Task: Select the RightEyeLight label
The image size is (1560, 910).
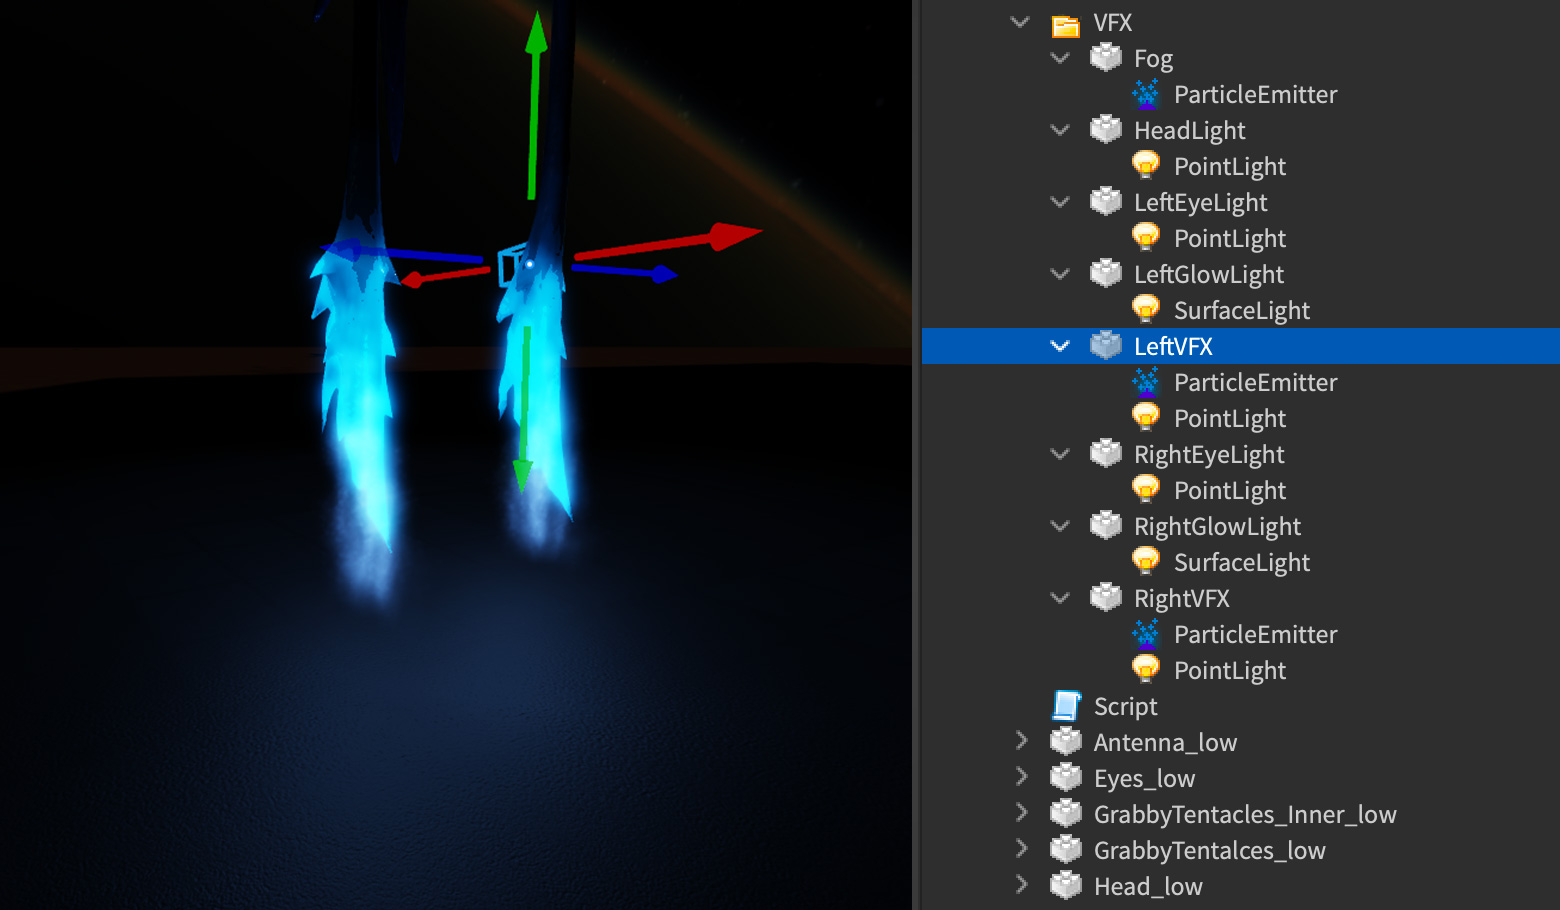Action: [1209, 455]
